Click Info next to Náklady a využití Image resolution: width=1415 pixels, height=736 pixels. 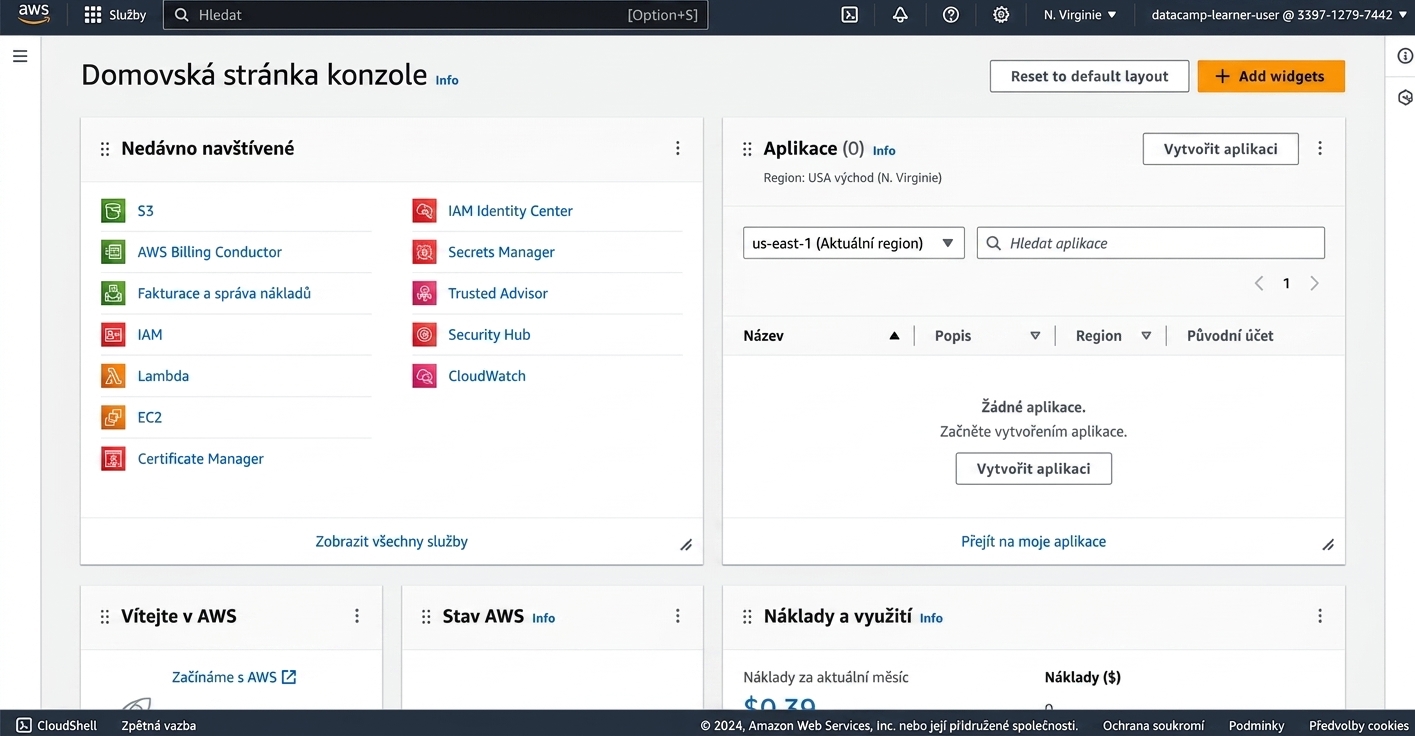(931, 618)
